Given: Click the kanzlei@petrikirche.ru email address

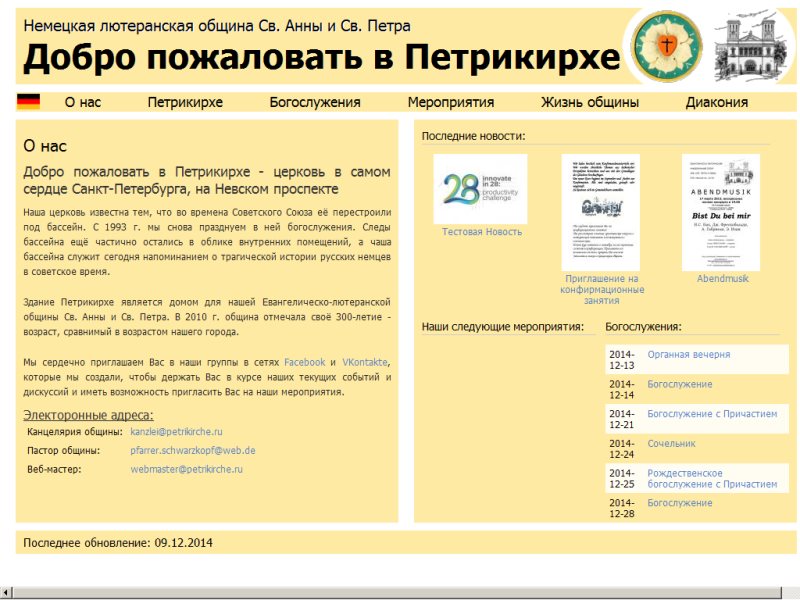Looking at the screenshot, I should pyautogui.click(x=176, y=432).
